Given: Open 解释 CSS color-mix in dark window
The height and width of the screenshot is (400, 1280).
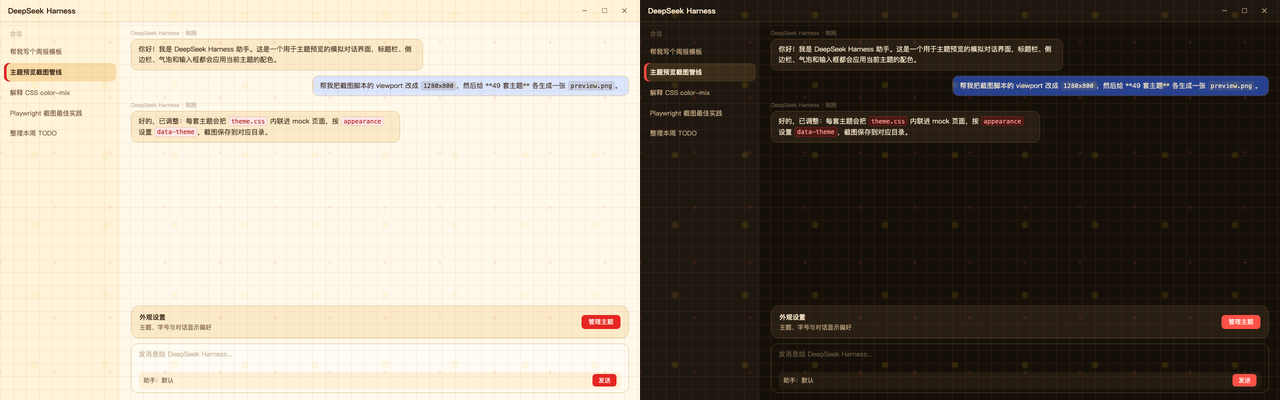Looking at the screenshot, I should point(700,92).
